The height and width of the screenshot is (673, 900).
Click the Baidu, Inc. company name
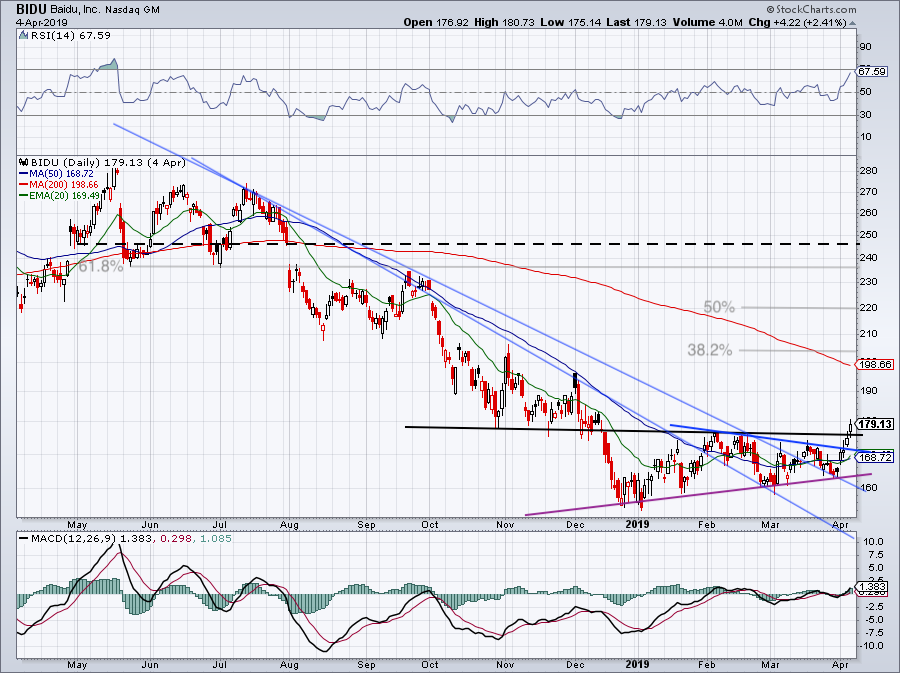click(74, 10)
